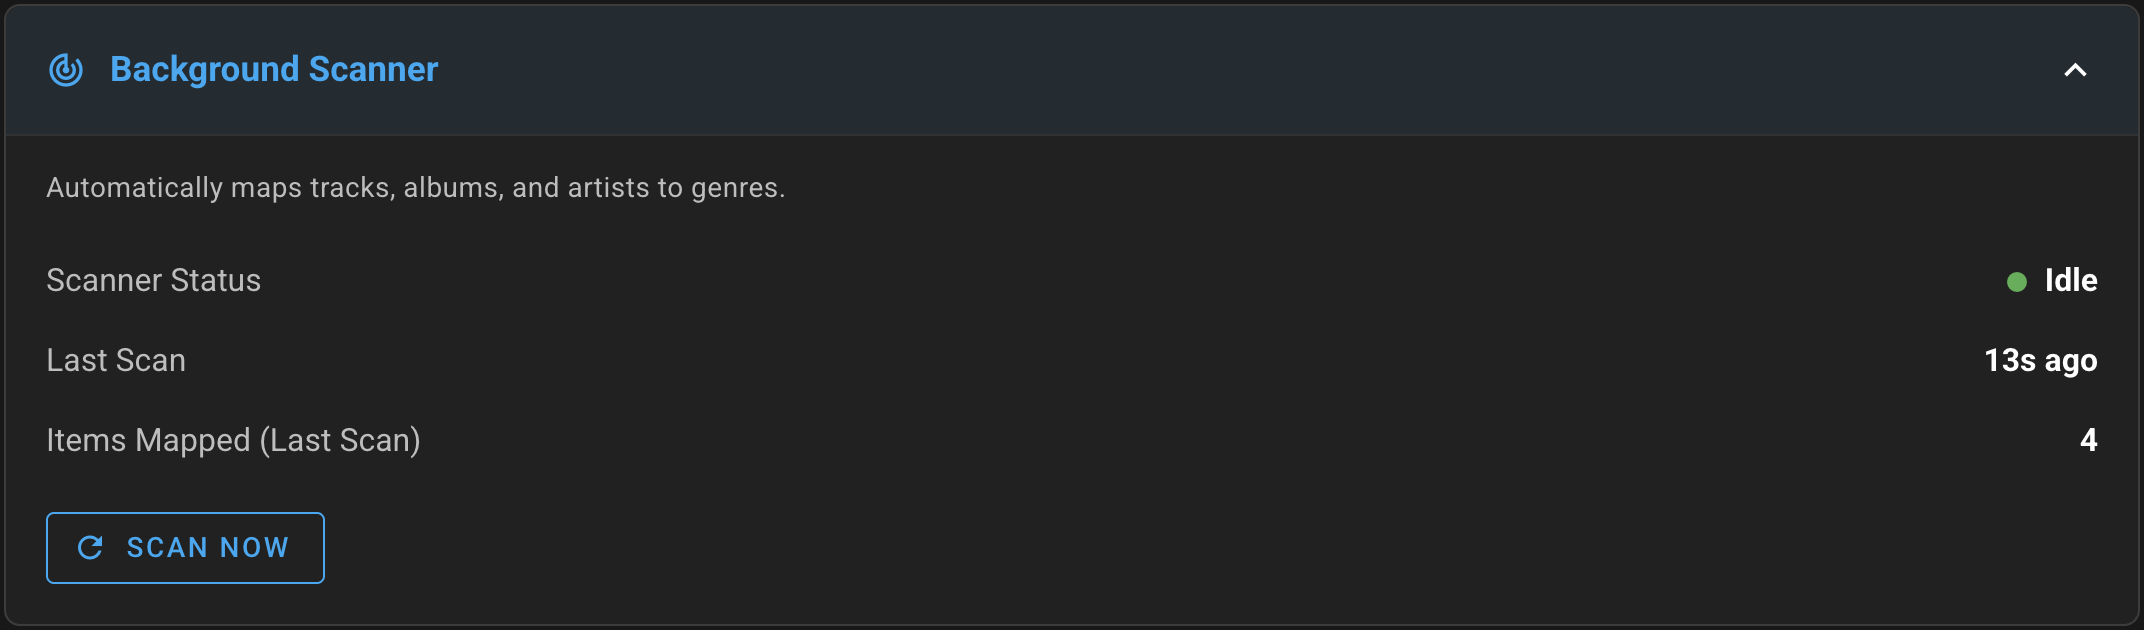The image size is (2144, 630).
Task: Click the Background Scanner radar icon
Action: 66,70
